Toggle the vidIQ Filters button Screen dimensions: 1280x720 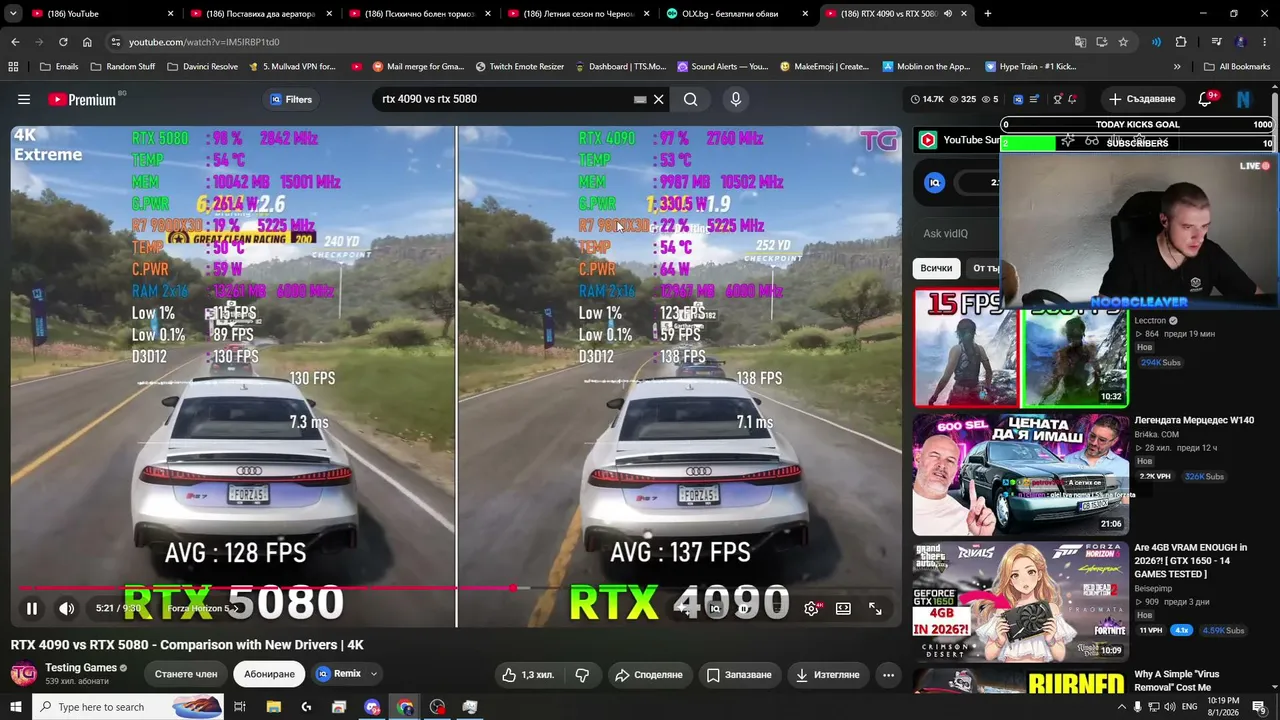tap(291, 99)
